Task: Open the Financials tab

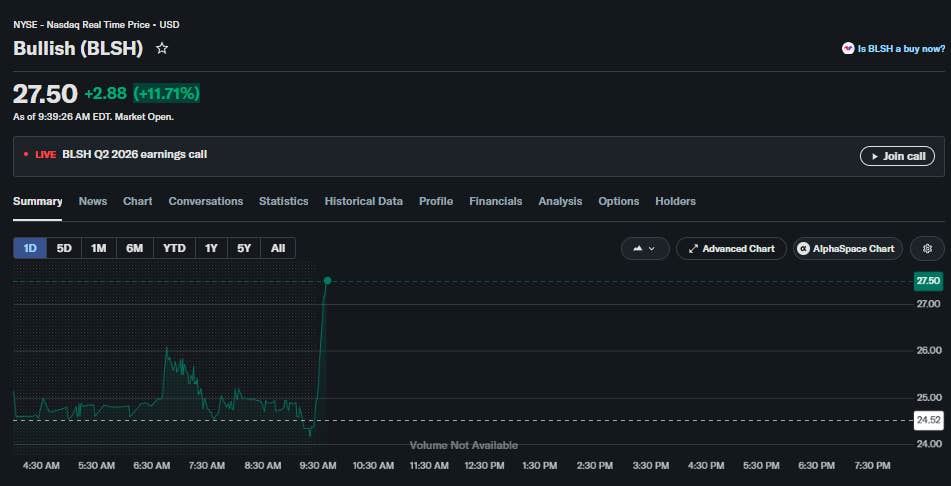Action: tap(496, 201)
